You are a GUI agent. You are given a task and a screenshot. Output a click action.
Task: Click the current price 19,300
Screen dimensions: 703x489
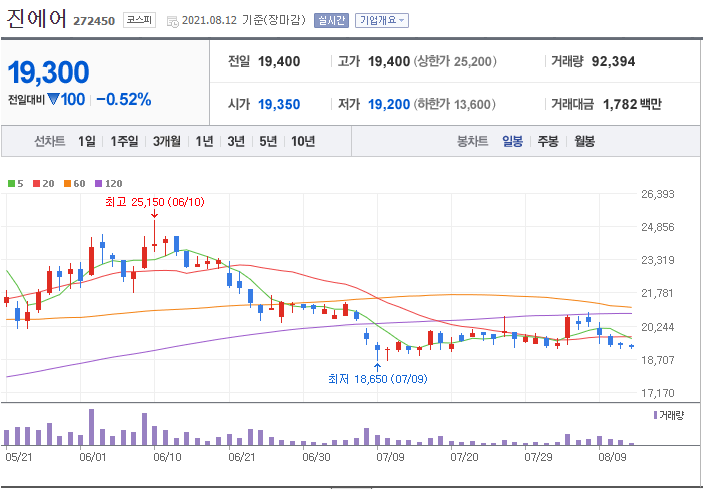click(48, 72)
